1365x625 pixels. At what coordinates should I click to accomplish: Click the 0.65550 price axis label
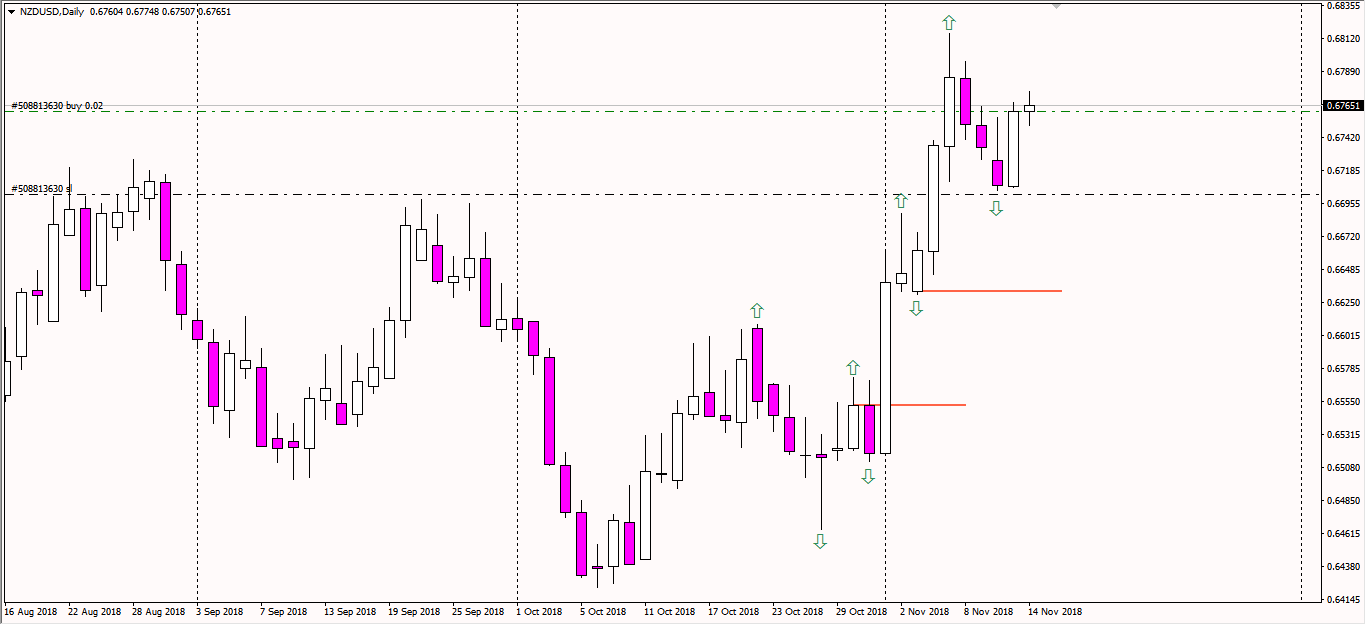1343,402
